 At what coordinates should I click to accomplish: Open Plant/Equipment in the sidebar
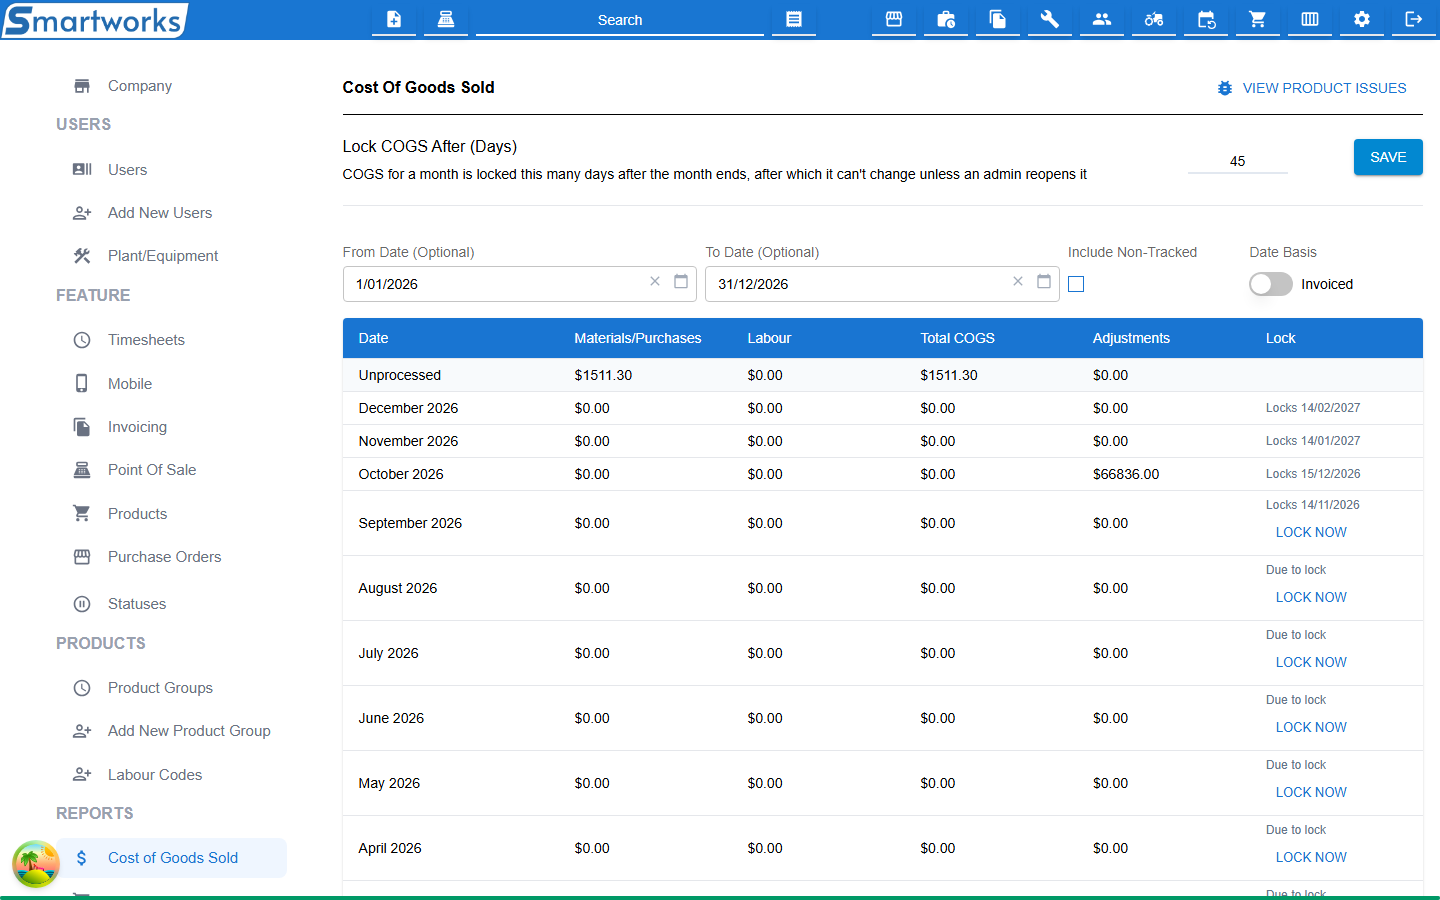(163, 256)
